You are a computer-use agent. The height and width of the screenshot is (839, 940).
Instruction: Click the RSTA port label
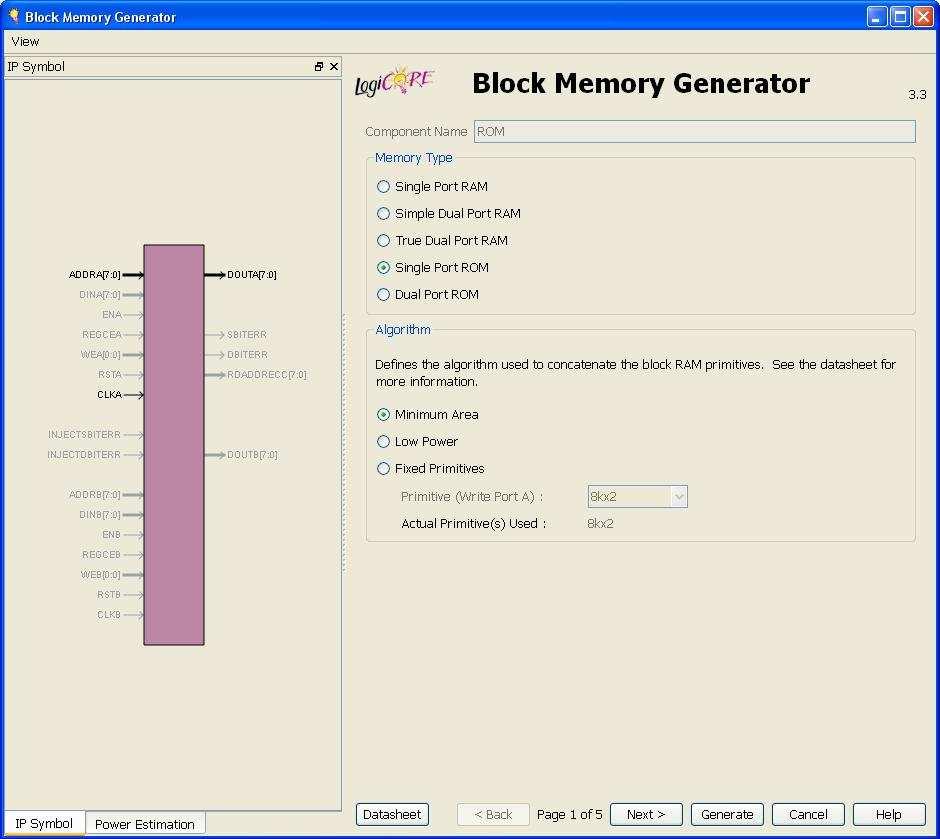tap(110, 375)
